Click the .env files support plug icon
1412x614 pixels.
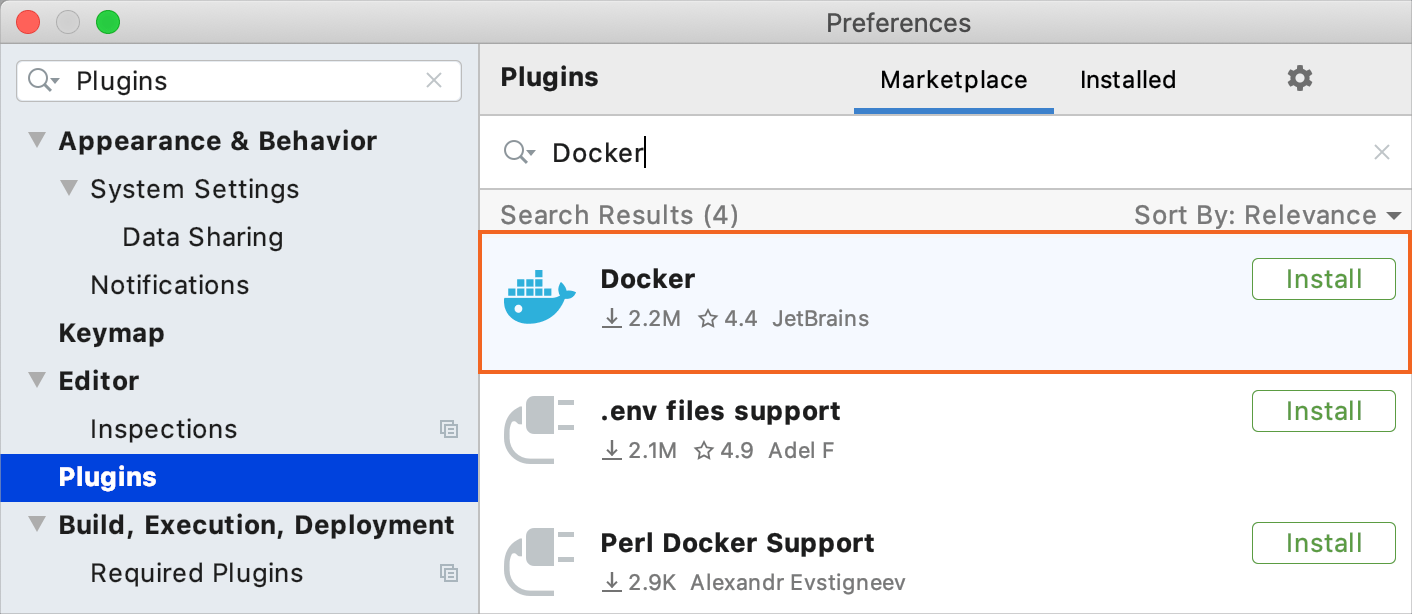pos(540,430)
